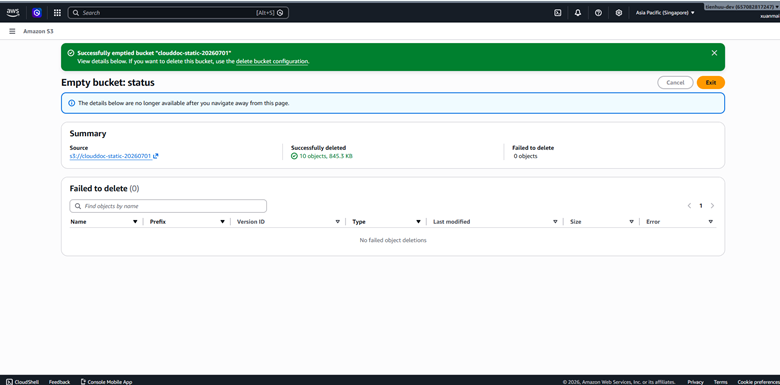Expand the Asia Pacific (Singapore) region dropdown
The height and width of the screenshot is (385, 780).
tap(665, 13)
